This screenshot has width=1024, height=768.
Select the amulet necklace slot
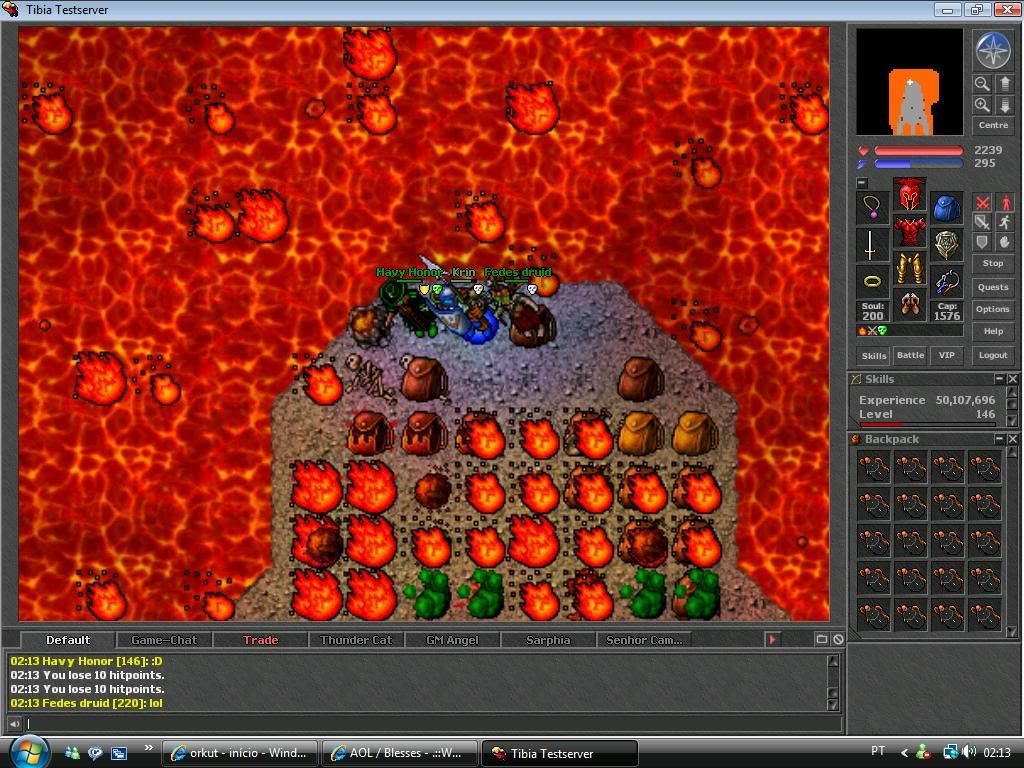(872, 208)
